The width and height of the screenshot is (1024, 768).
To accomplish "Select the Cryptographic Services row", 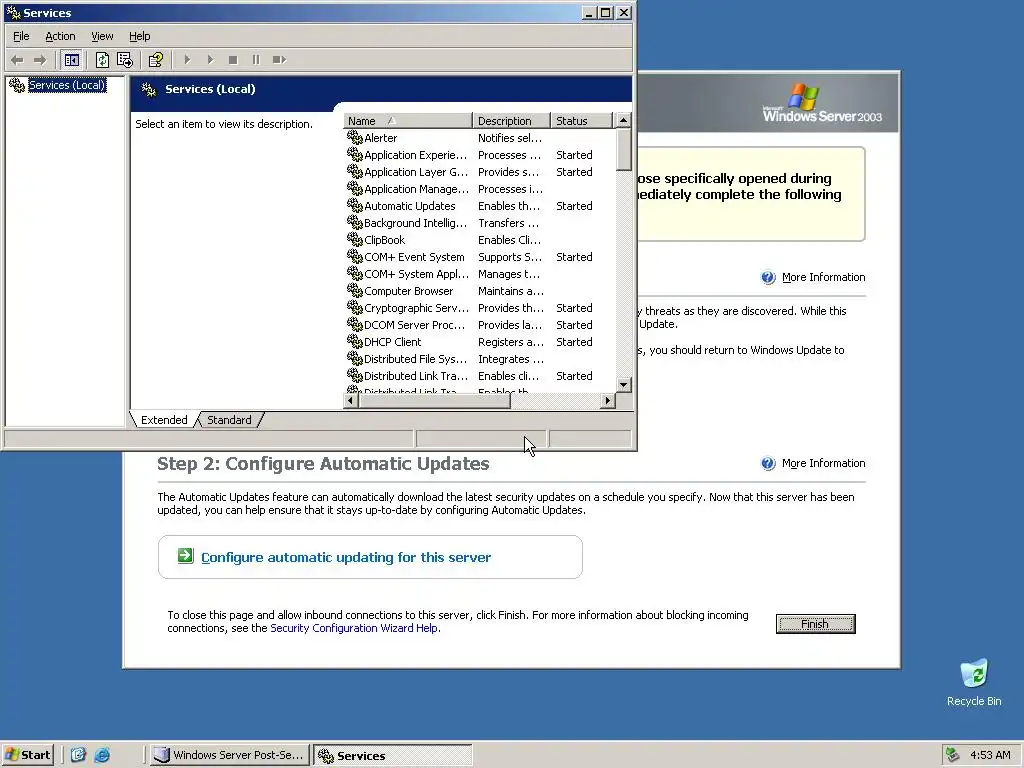I will [x=479, y=308].
